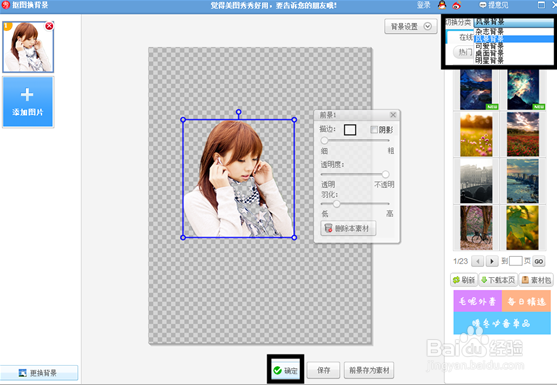Go to next material page arrow
This screenshot has height=385, width=557.
click(492, 261)
